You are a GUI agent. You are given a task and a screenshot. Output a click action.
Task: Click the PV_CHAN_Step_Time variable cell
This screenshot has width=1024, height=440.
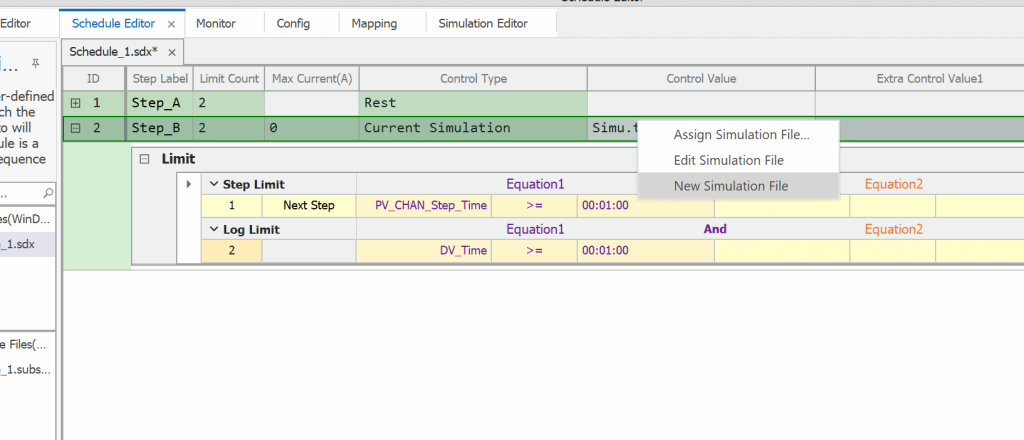click(424, 206)
